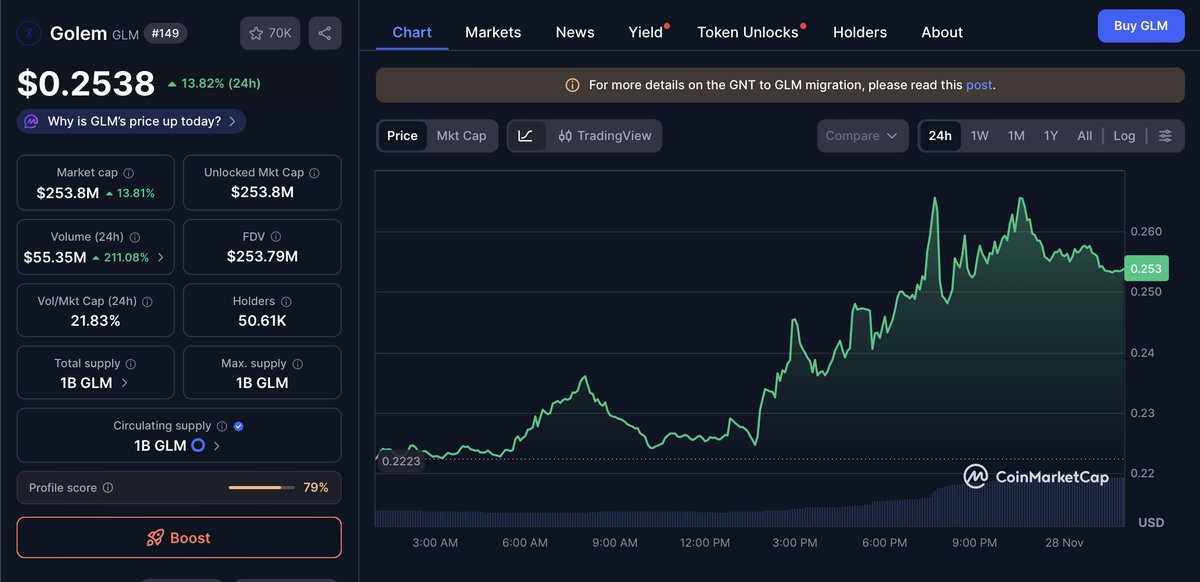Click the Profile score progress bar
This screenshot has width=1200, height=582.
click(x=262, y=488)
